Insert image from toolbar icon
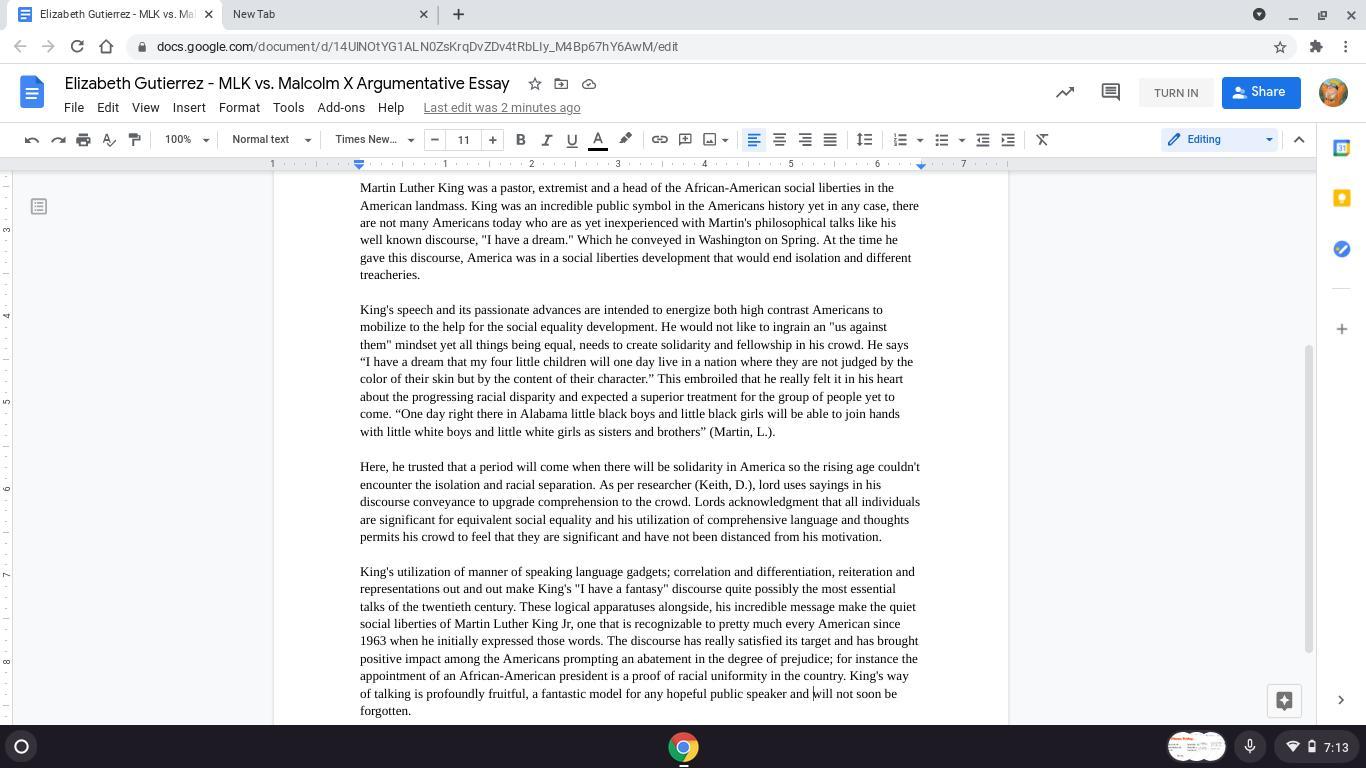 coord(710,140)
